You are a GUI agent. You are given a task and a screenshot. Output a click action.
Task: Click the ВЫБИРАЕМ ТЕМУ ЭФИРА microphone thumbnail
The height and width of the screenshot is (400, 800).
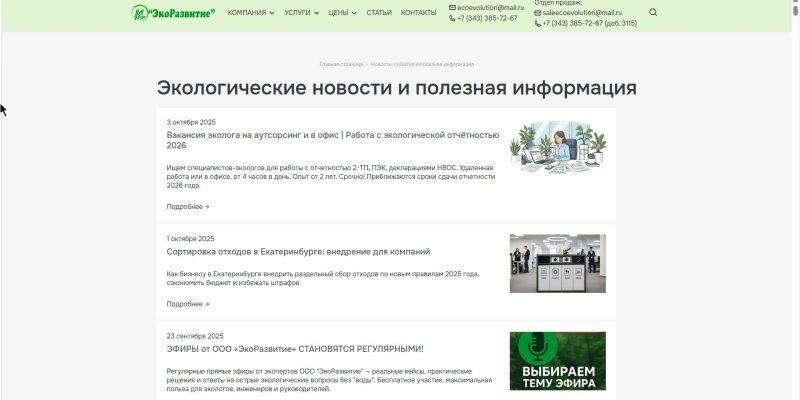click(x=557, y=361)
